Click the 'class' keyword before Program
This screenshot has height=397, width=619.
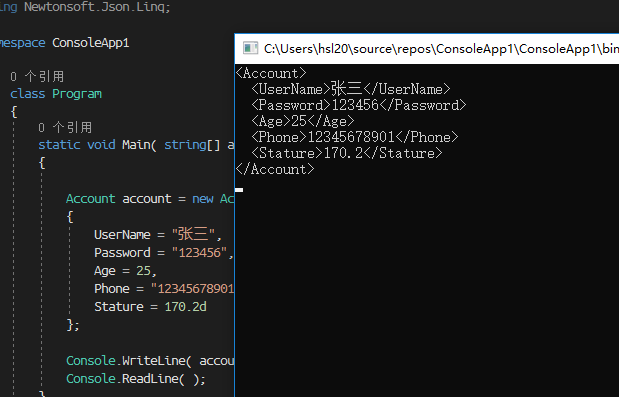(28, 94)
